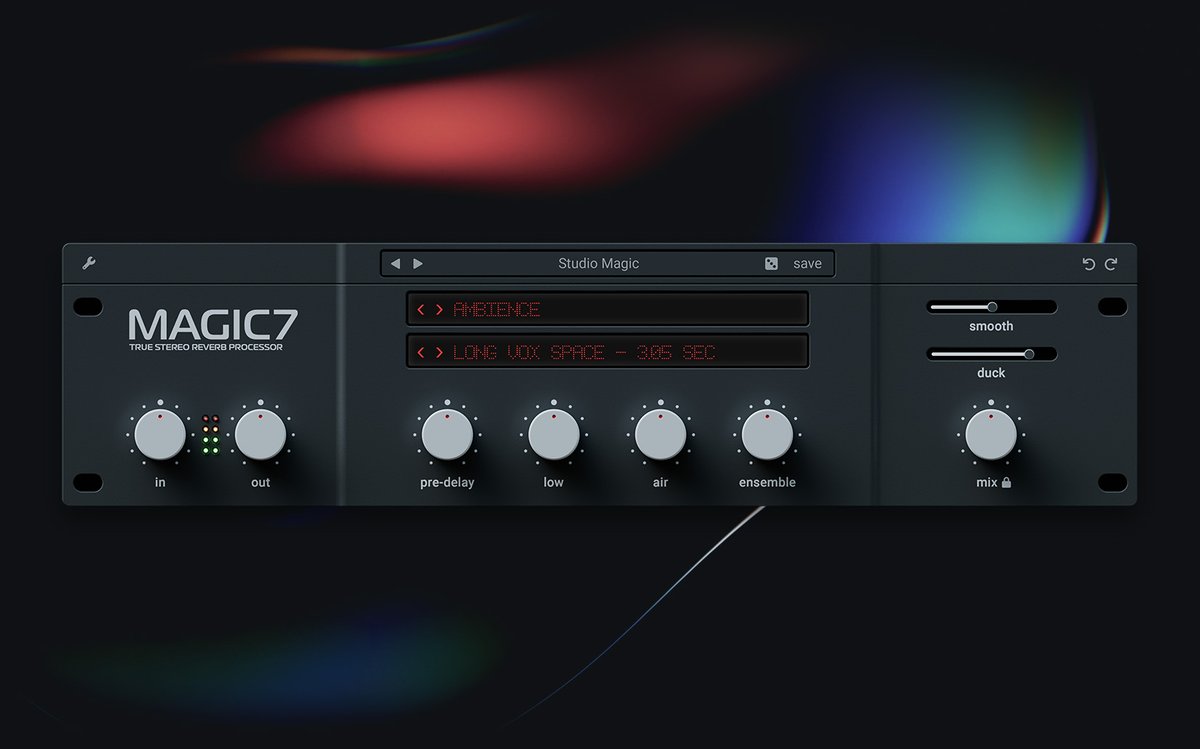This screenshot has width=1200, height=749.
Task: Click the left chevron on LONG VOX SPACE display
Action: point(423,351)
